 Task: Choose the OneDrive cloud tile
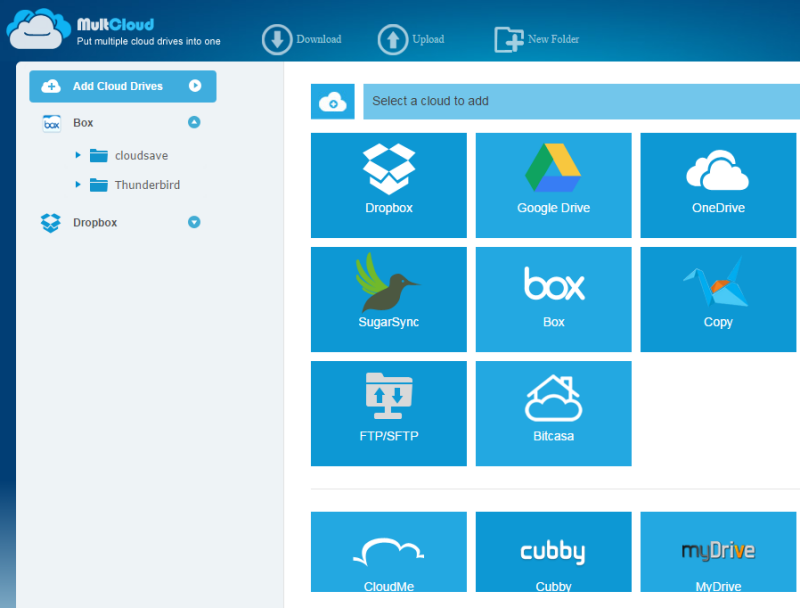(718, 185)
